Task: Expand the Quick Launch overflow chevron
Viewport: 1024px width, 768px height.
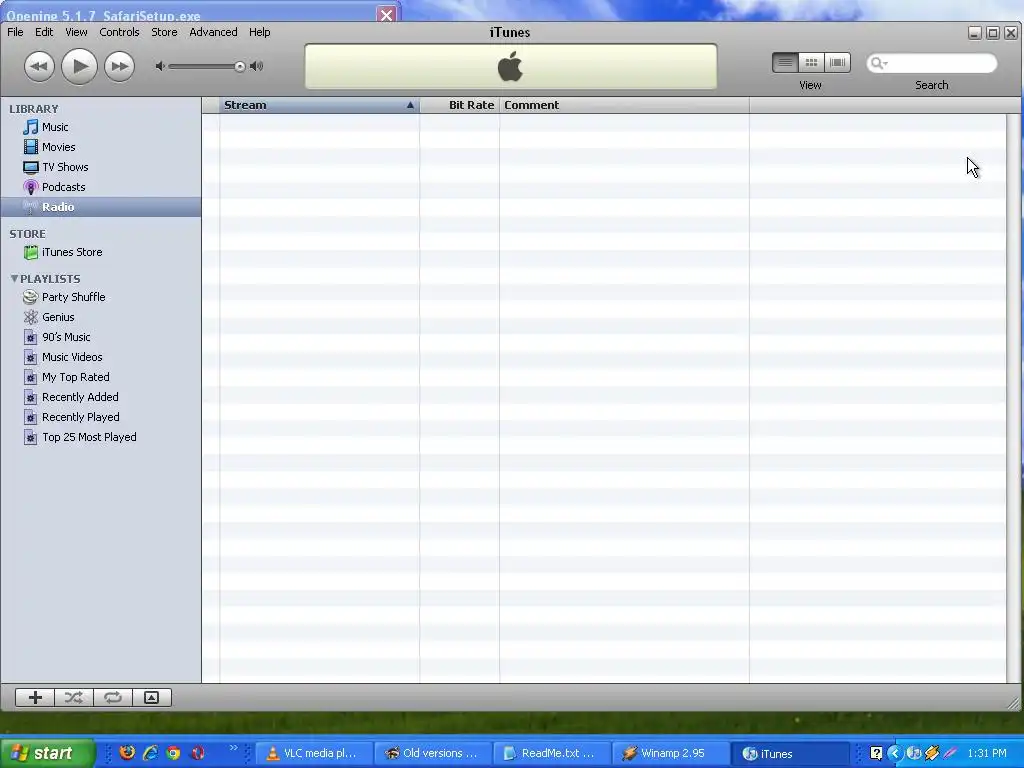Action: [233, 748]
